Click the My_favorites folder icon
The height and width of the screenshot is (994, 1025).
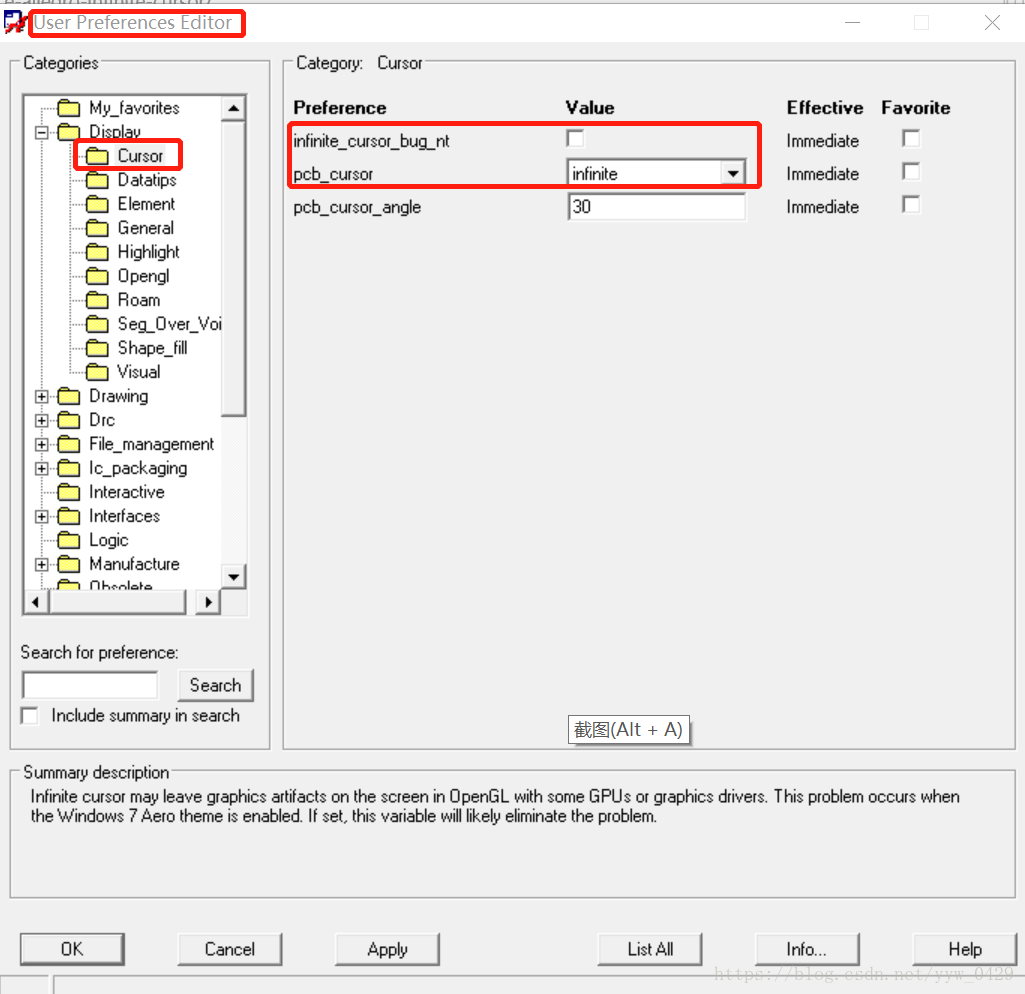(x=68, y=108)
